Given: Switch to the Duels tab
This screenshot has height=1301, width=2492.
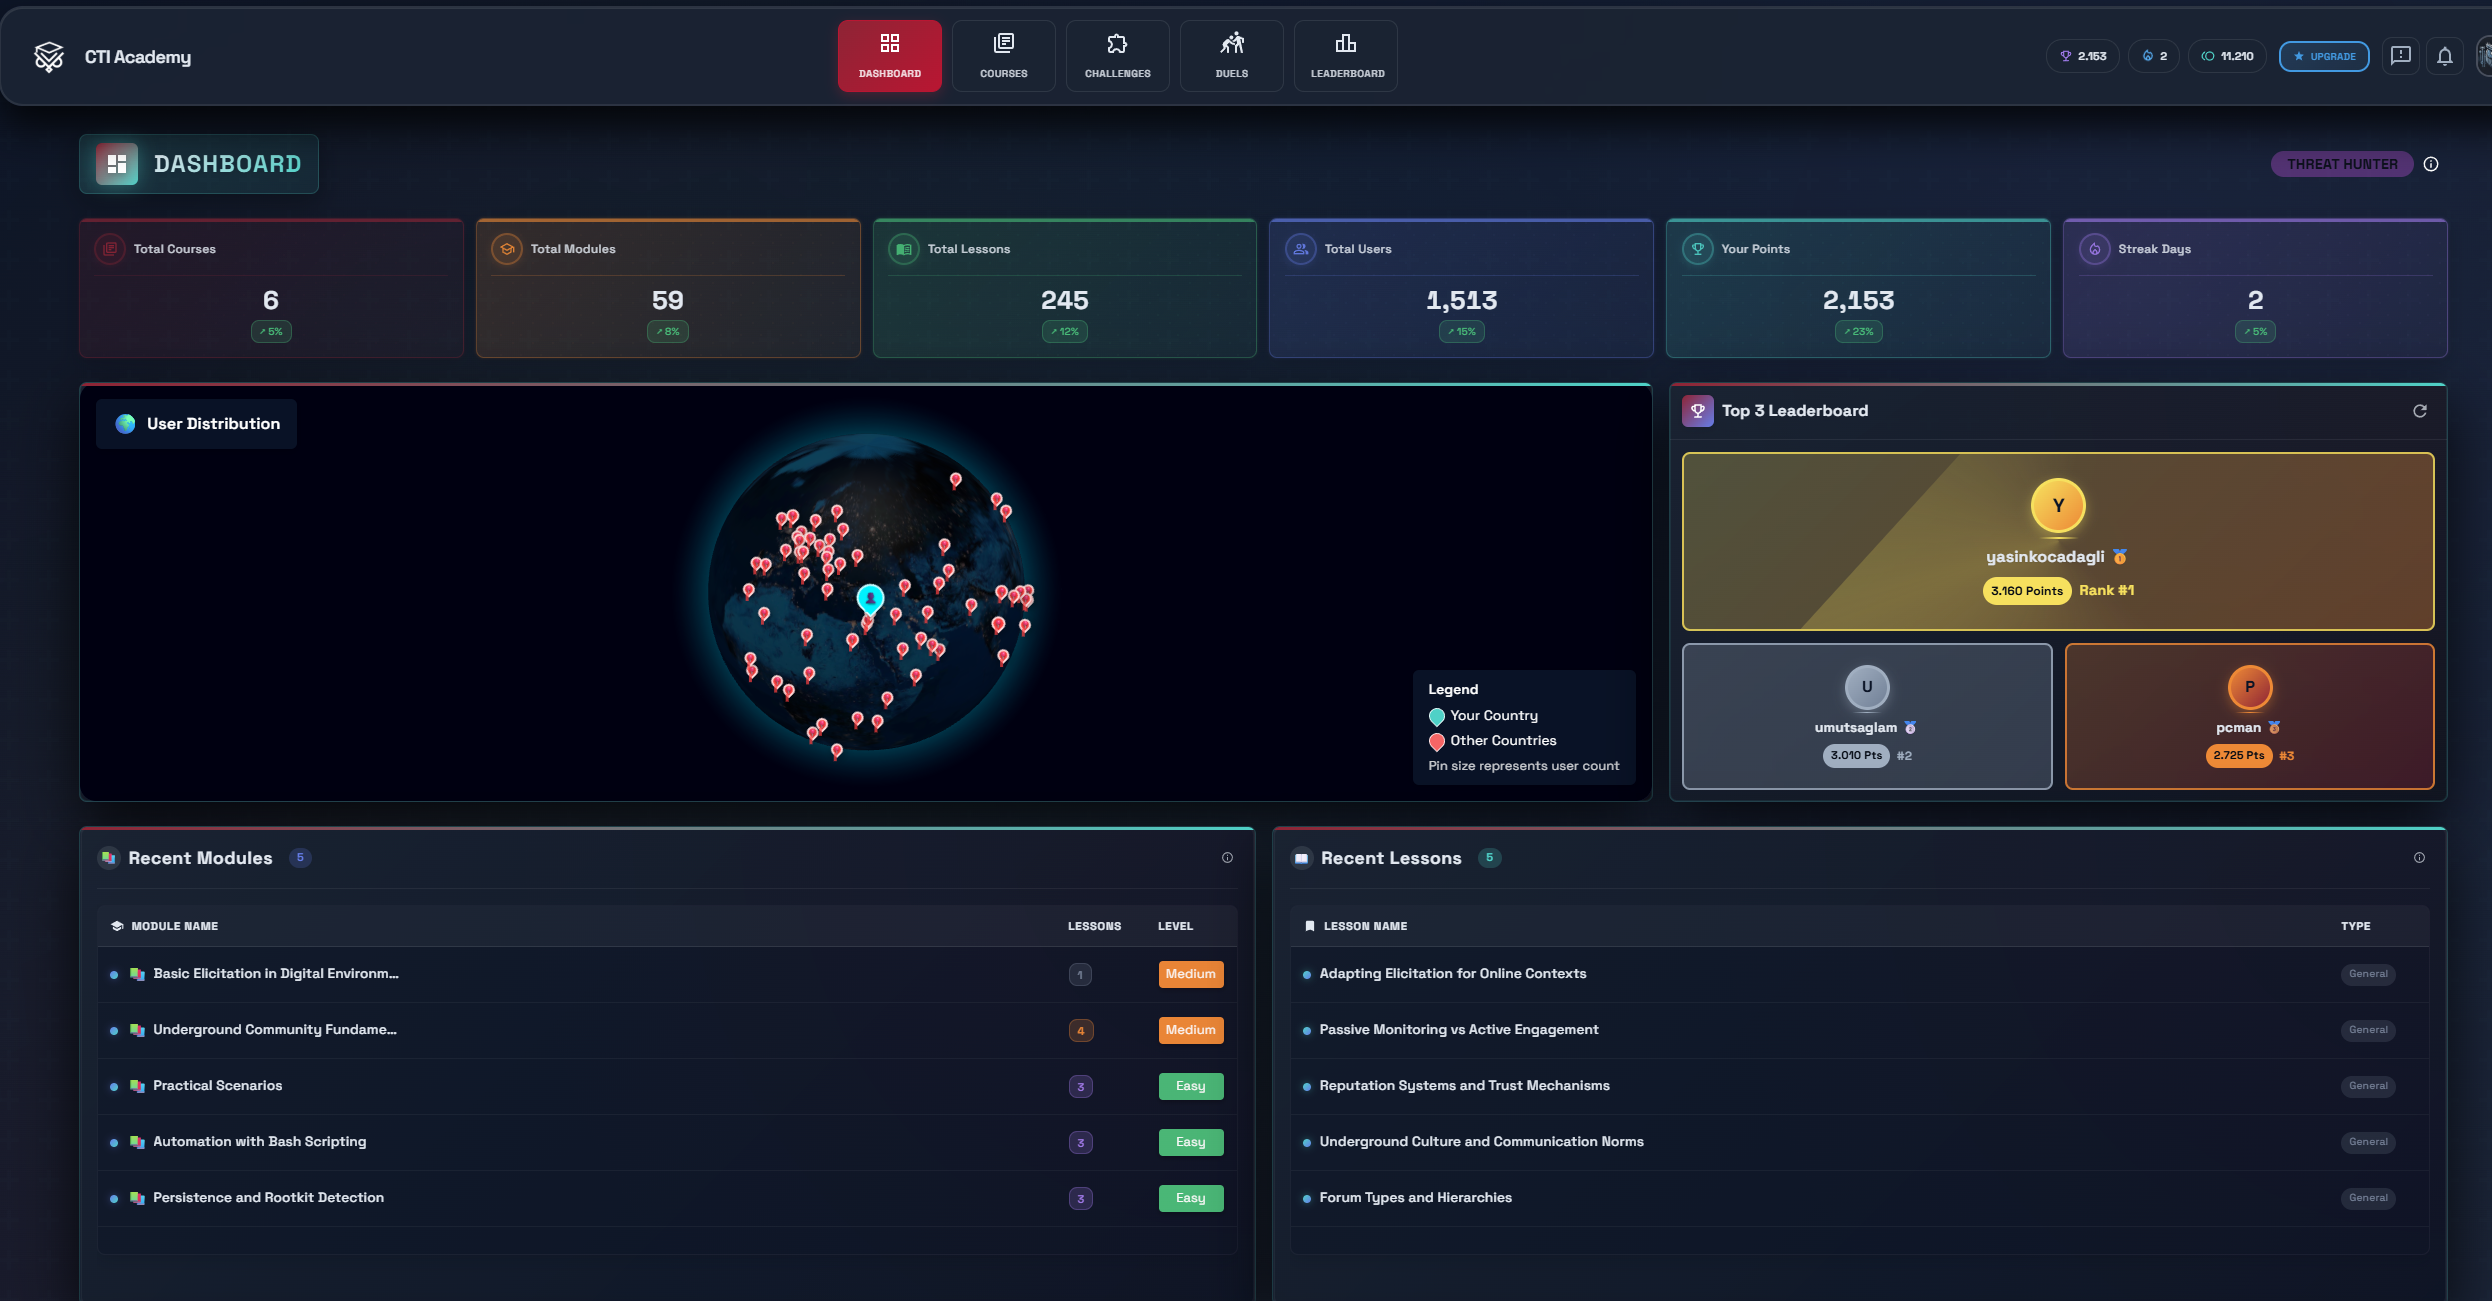Looking at the screenshot, I should (x=1231, y=56).
